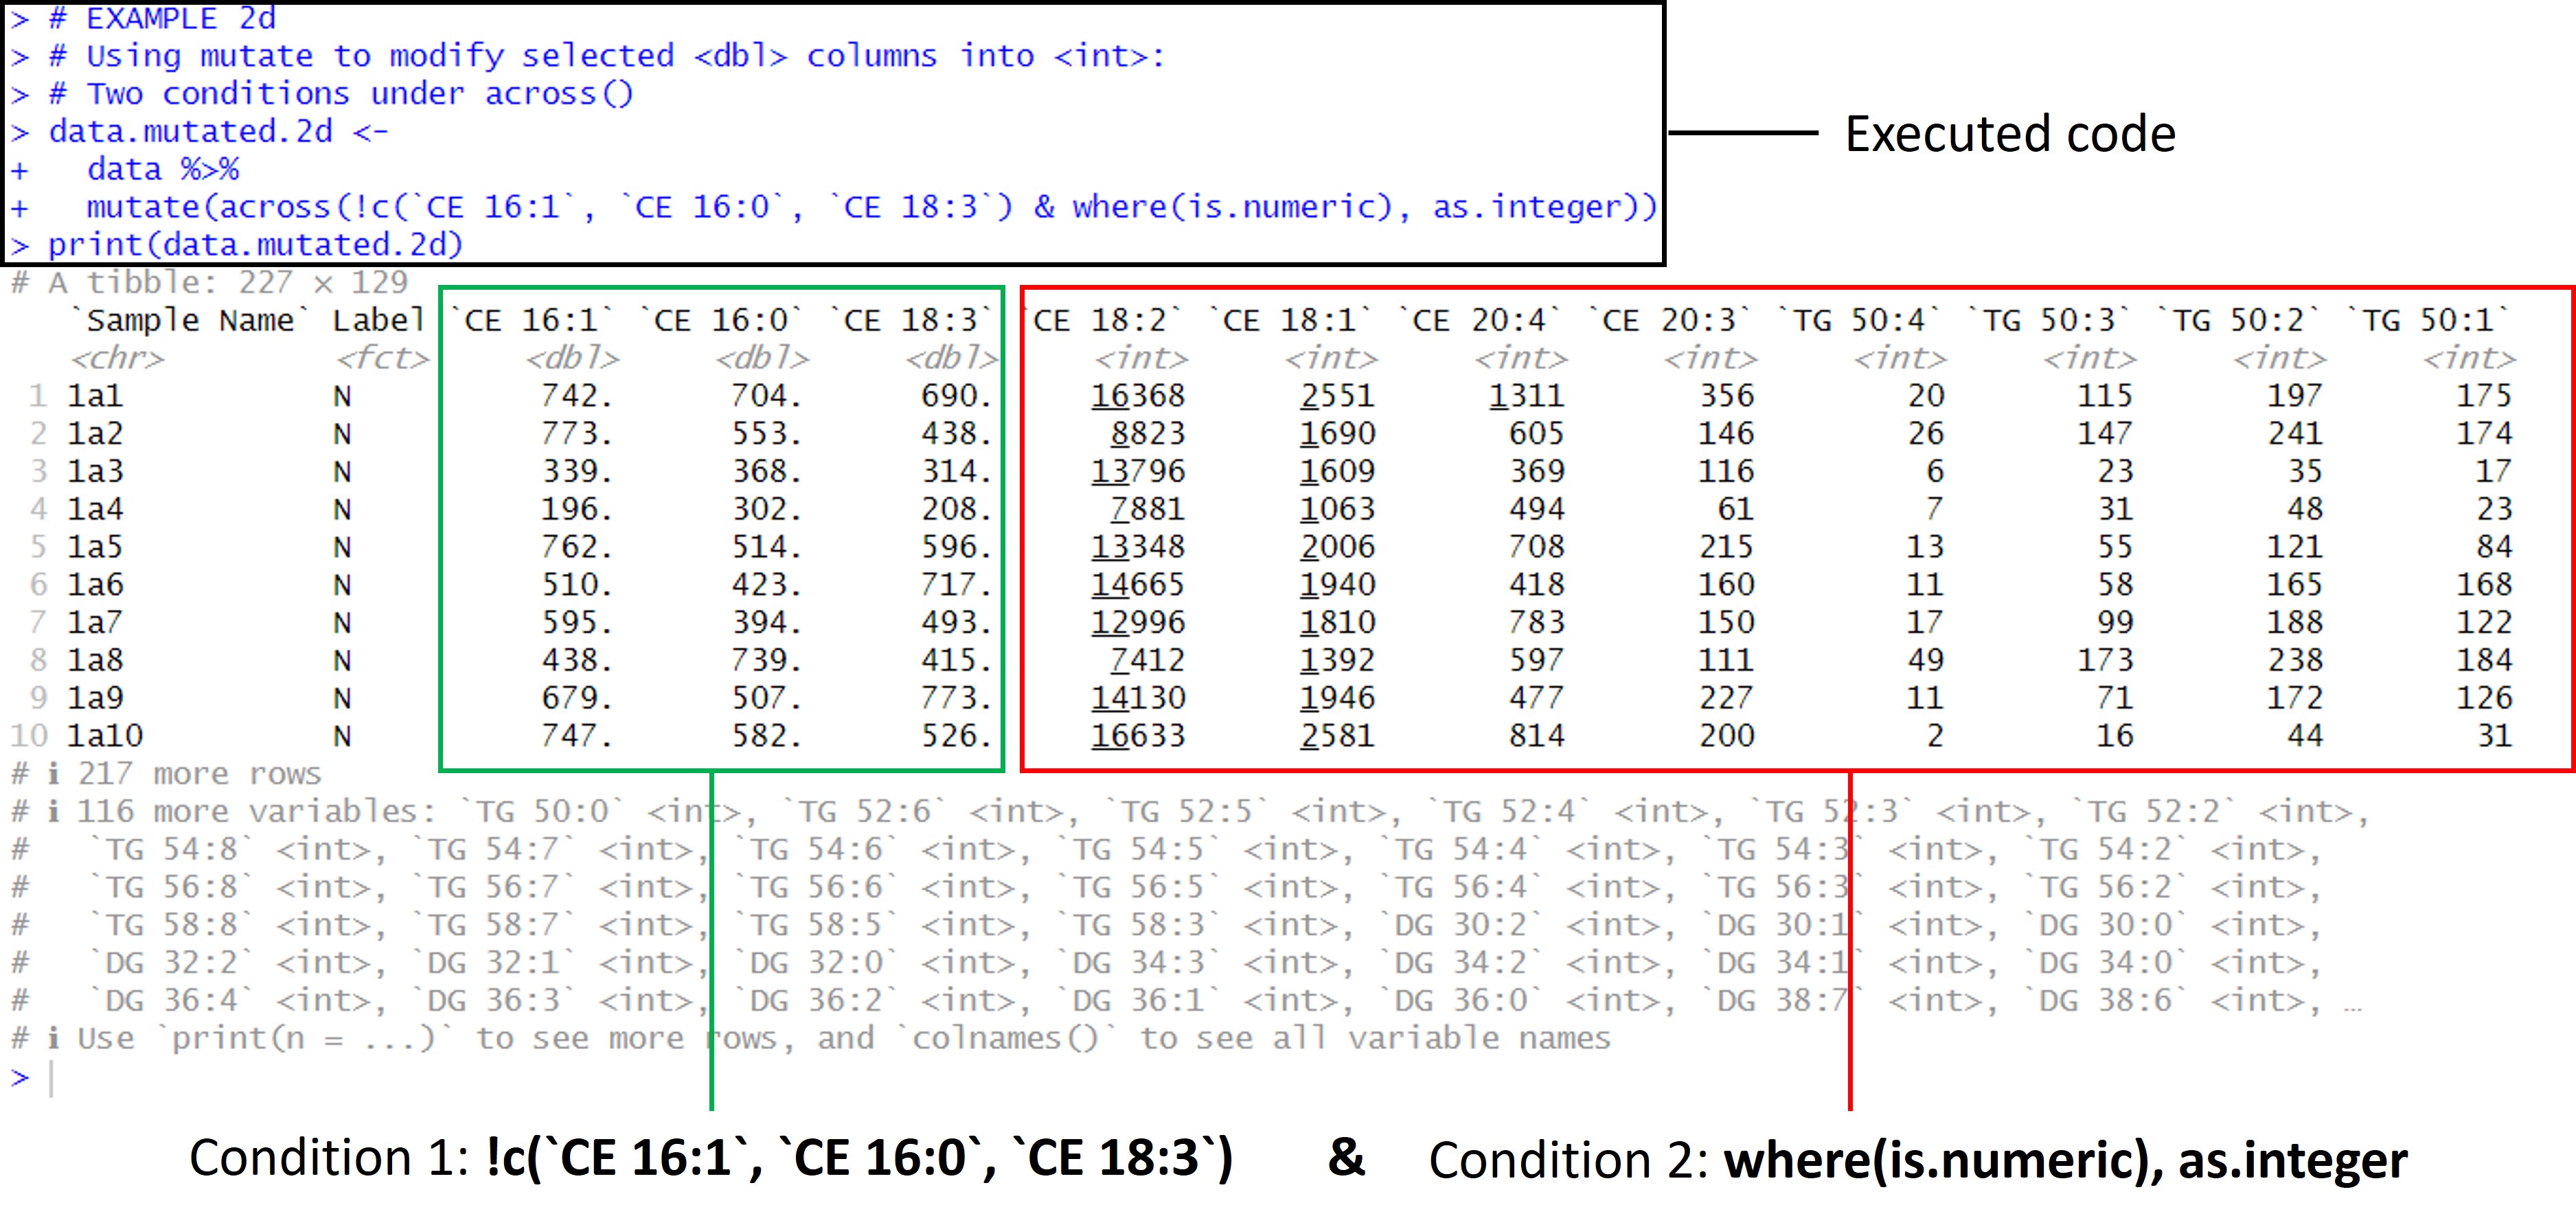Click value 8823 in CE 18:2 column

tap(1147, 434)
